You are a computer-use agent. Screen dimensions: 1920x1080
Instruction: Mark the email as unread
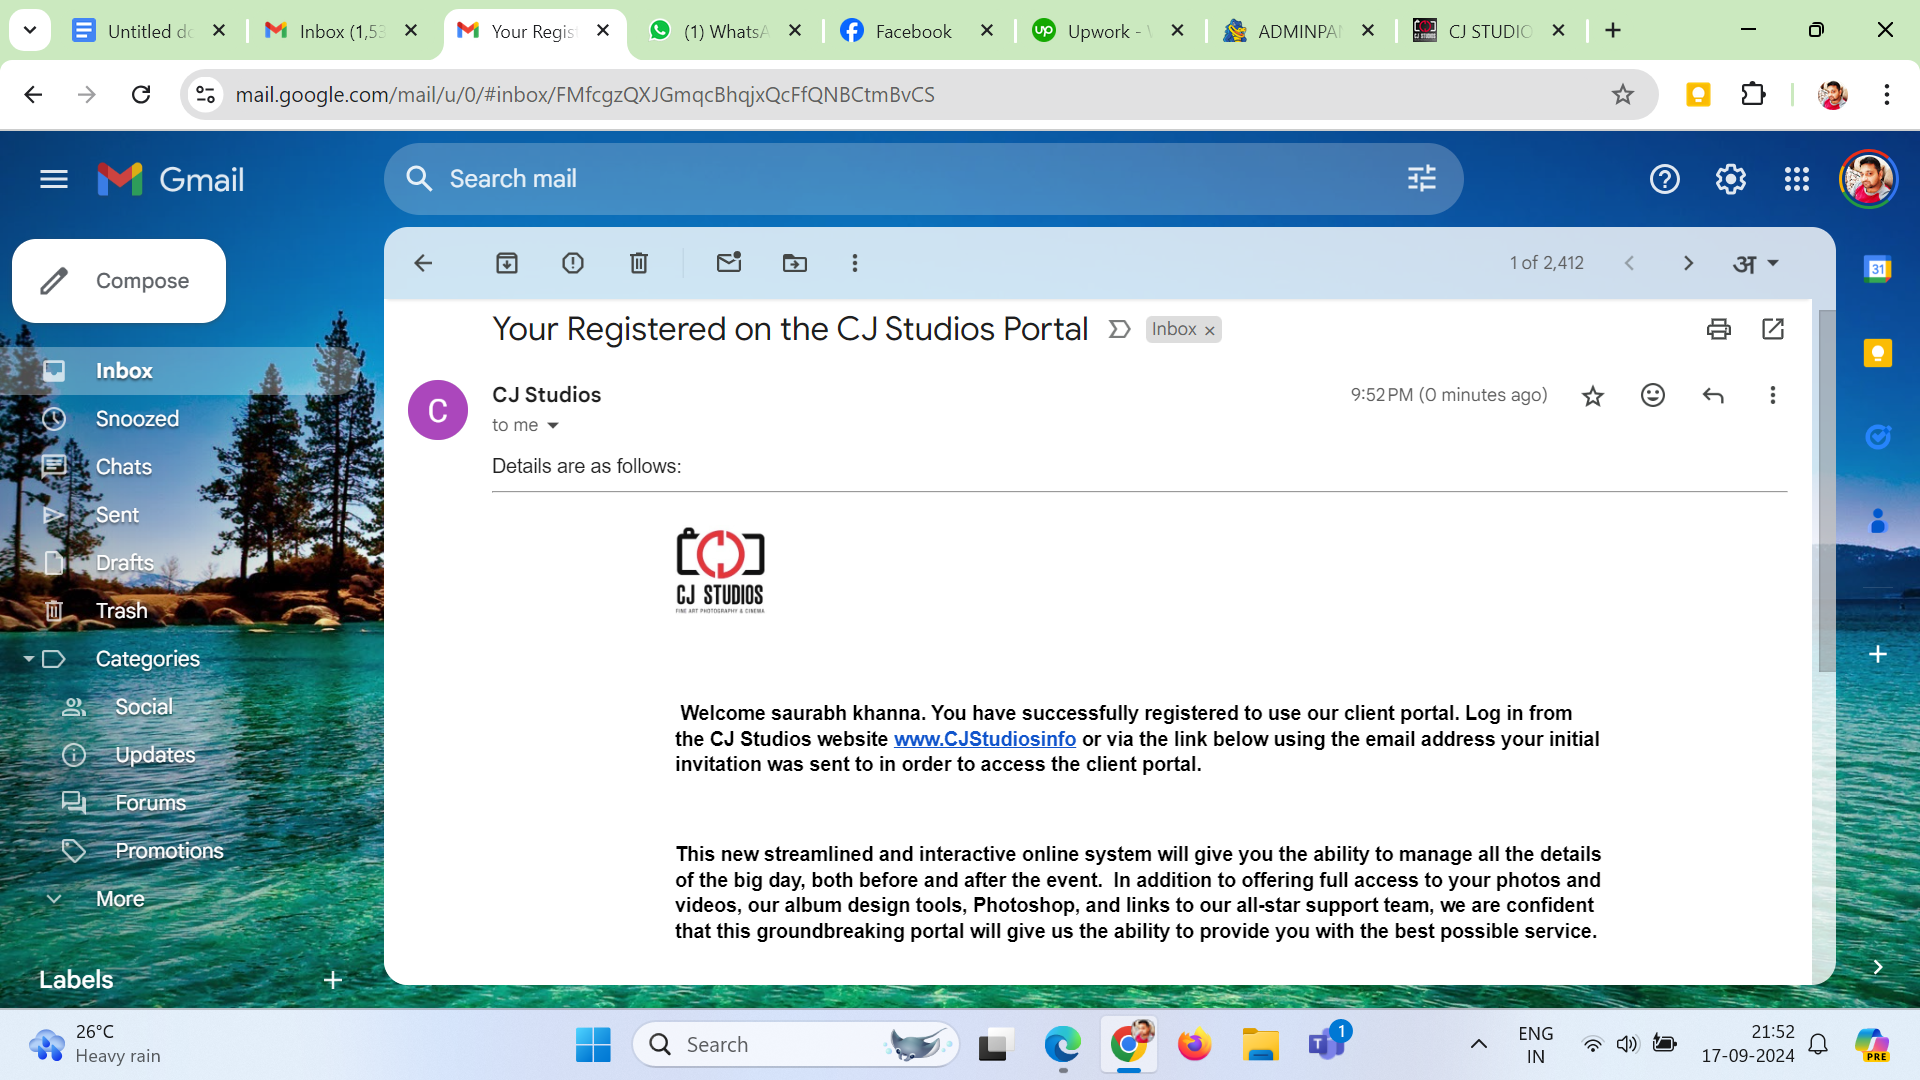coord(729,263)
